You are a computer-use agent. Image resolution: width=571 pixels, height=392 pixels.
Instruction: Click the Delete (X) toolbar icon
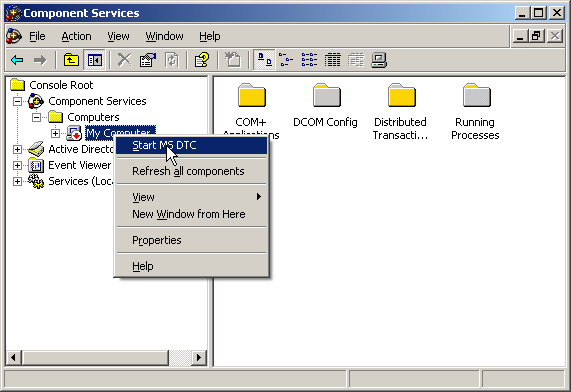click(124, 60)
